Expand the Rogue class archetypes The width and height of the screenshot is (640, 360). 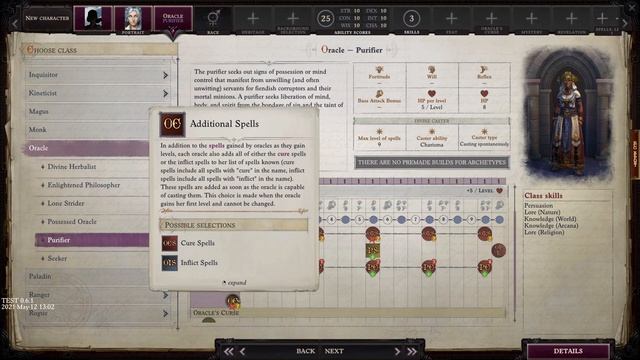click(x=165, y=313)
